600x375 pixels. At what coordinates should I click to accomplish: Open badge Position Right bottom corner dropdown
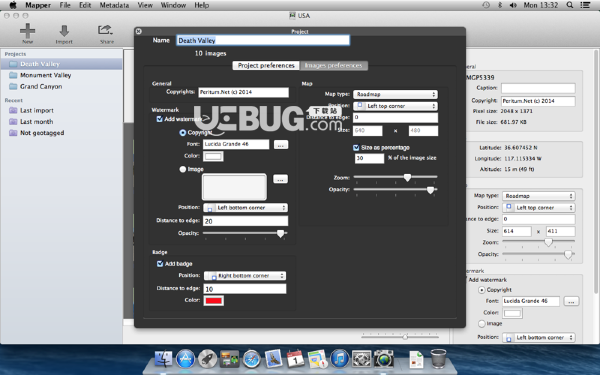click(245, 276)
